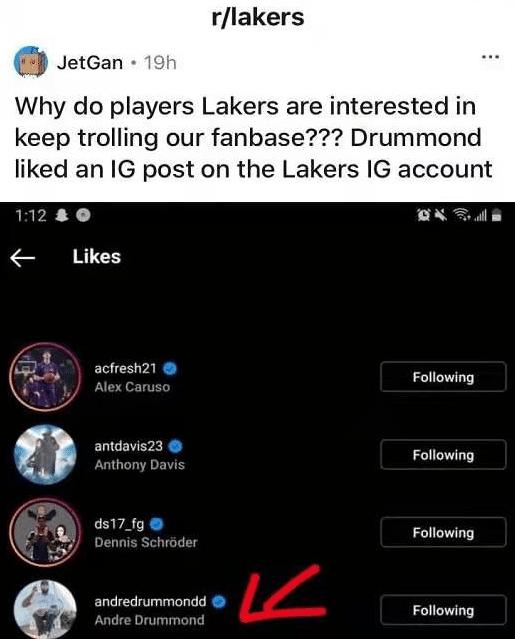Toggle Following button for Dennis Schröder

point(443,532)
